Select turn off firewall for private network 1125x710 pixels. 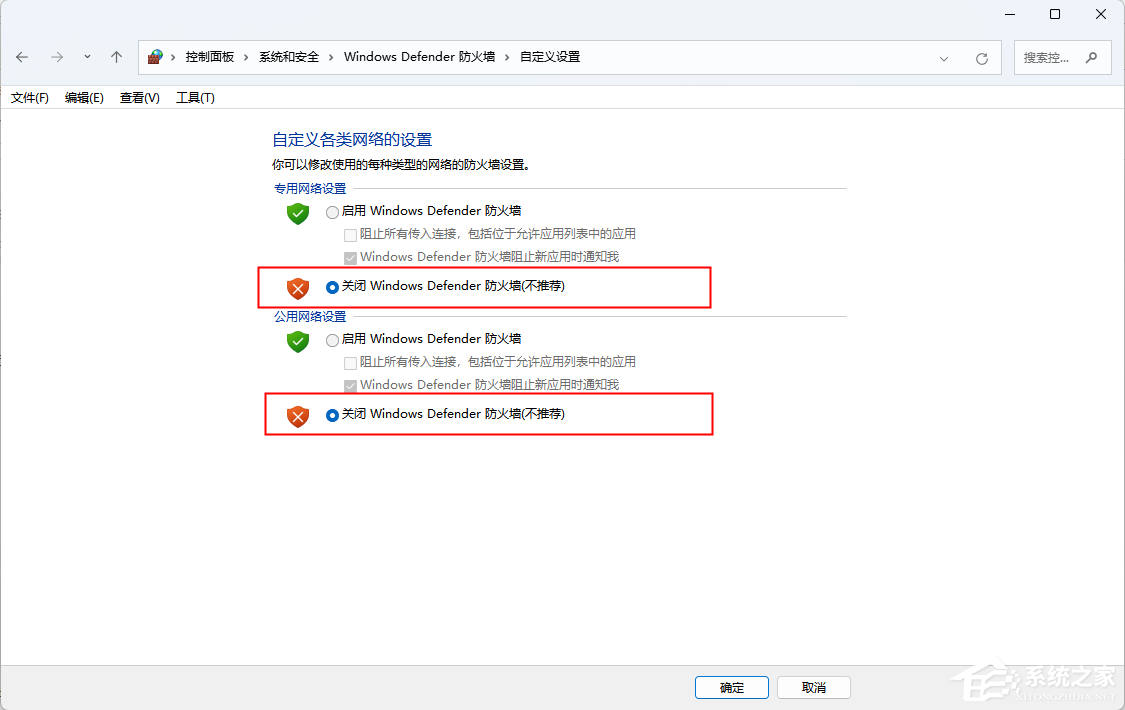[332, 287]
